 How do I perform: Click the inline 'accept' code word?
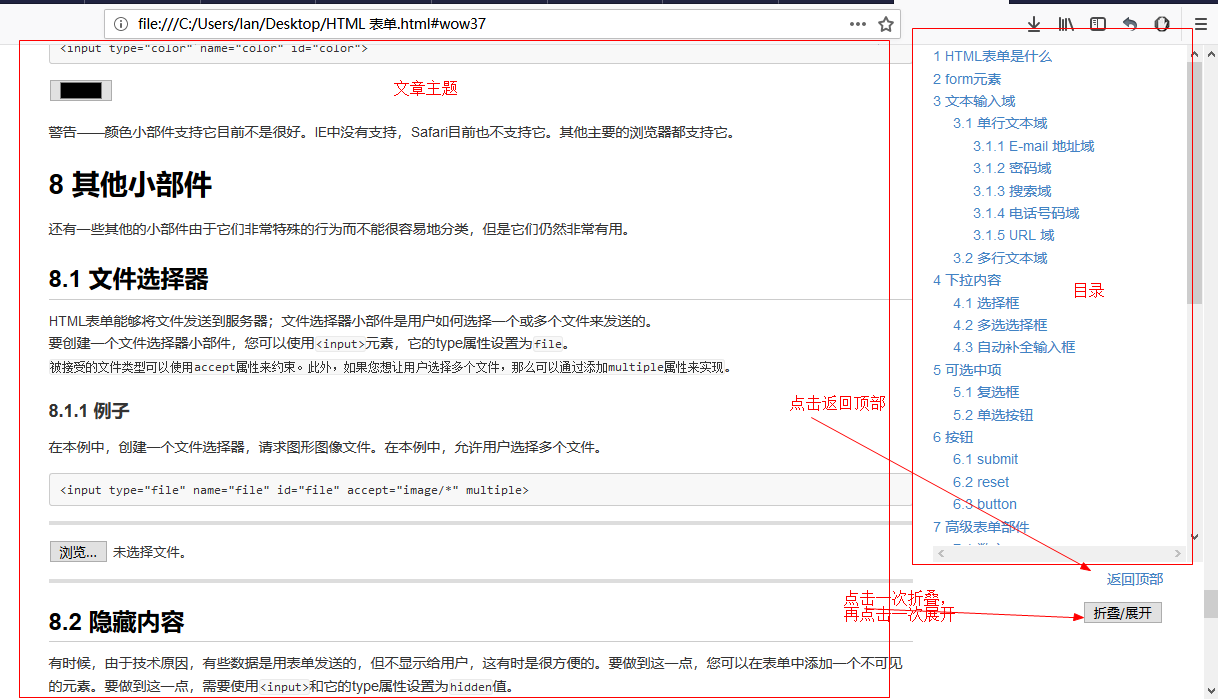[214, 367]
